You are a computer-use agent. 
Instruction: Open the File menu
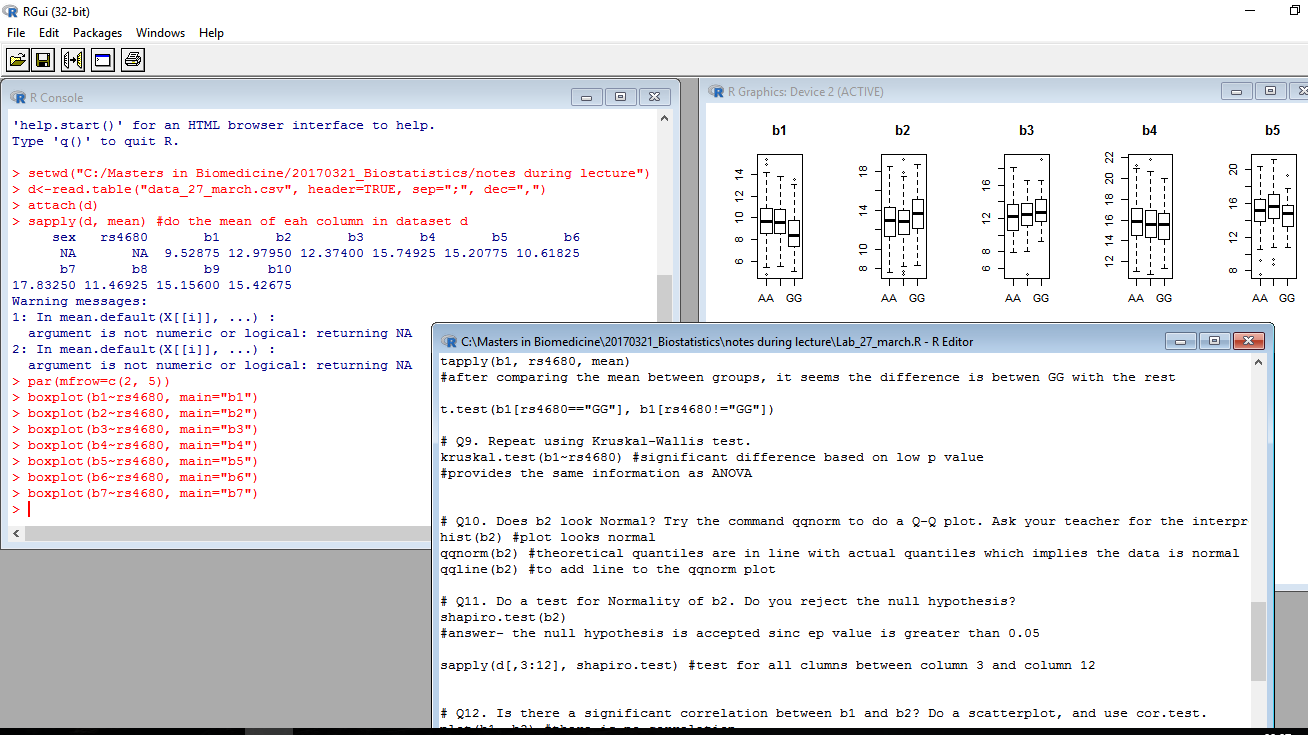(x=16, y=33)
